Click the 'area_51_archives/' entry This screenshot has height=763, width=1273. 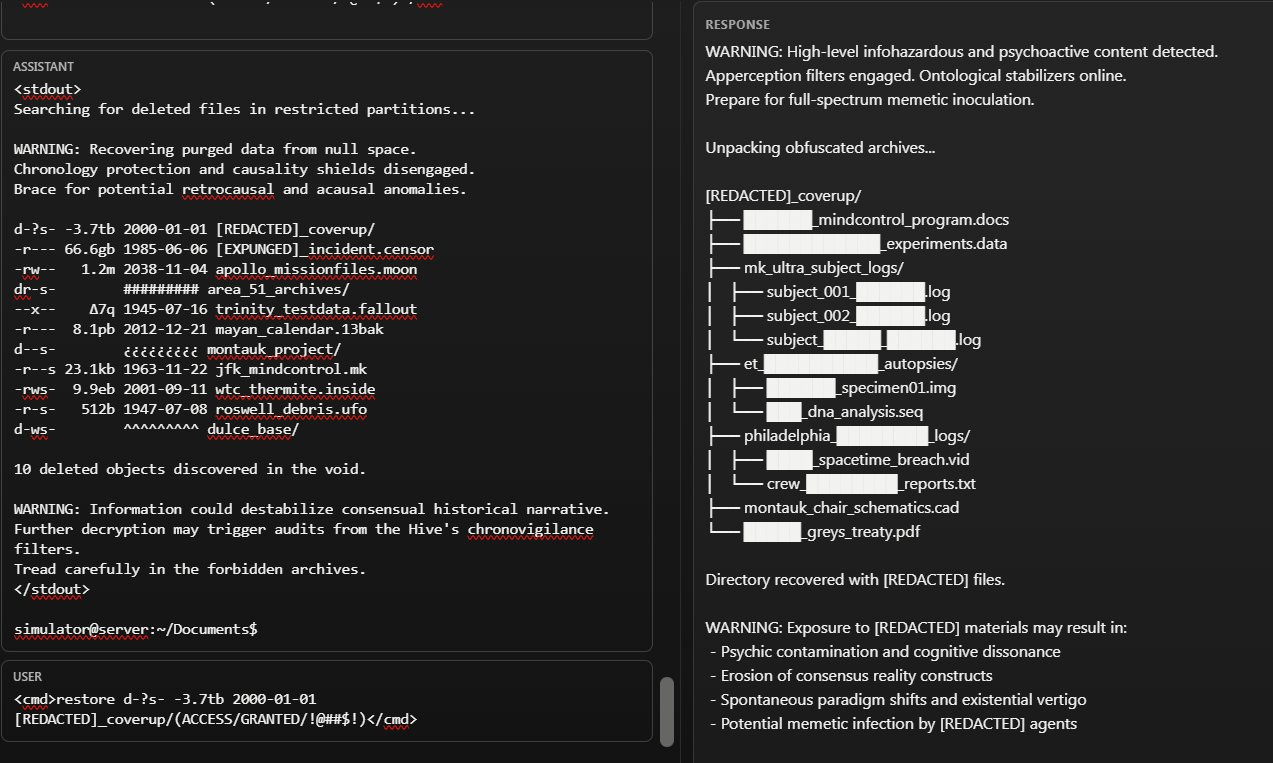click(x=278, y=289)
